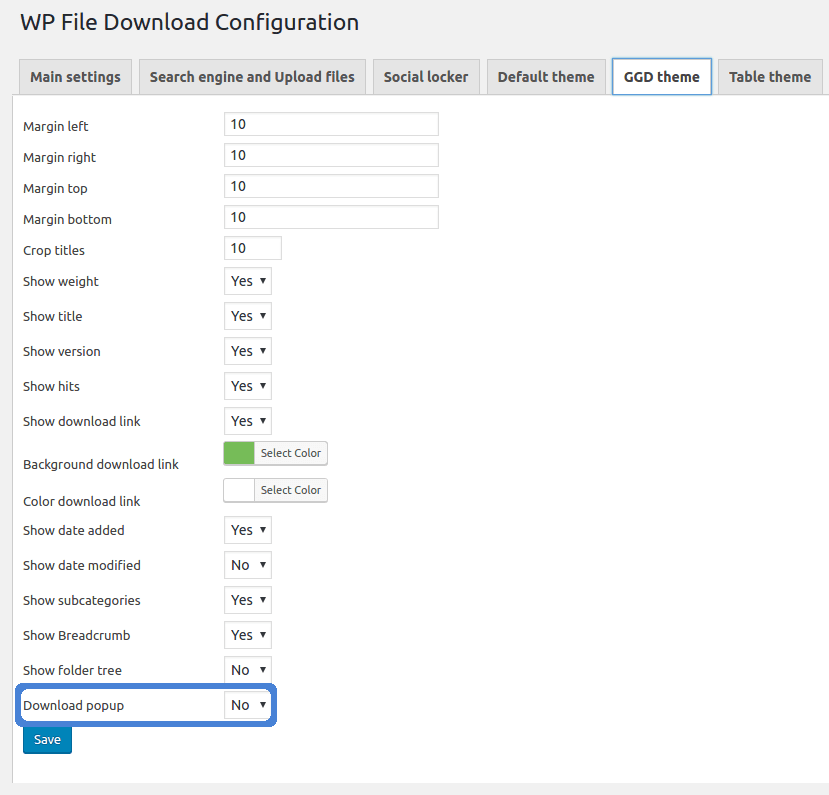Edit the Crop titles field
Screen dimensions: 829x795
pos(253,248)
